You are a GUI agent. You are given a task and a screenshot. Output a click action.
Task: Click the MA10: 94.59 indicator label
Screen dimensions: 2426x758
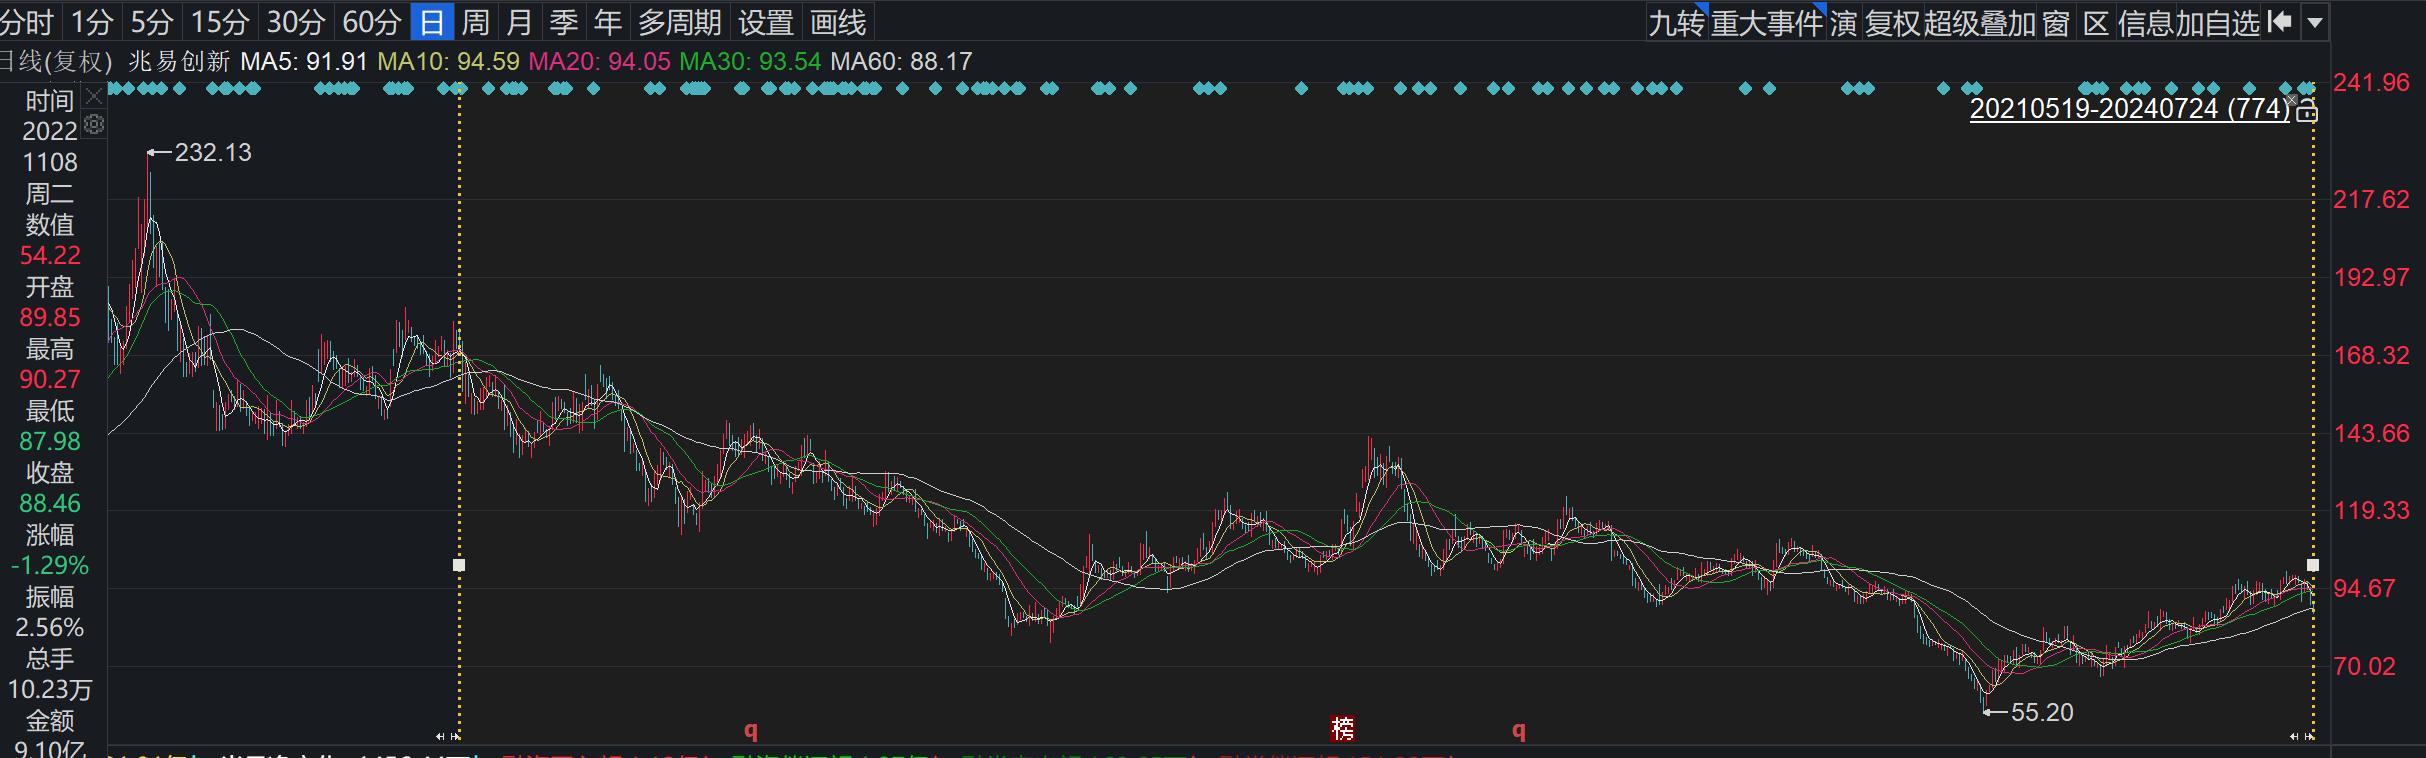[x=449, y=62]
